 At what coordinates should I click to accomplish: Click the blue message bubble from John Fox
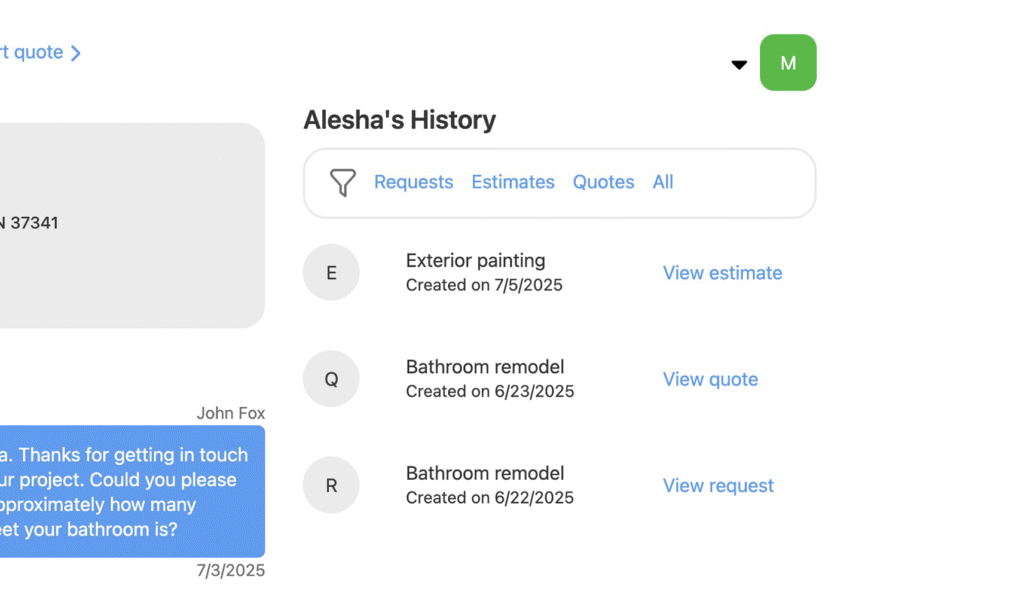[x=130, y=491]
